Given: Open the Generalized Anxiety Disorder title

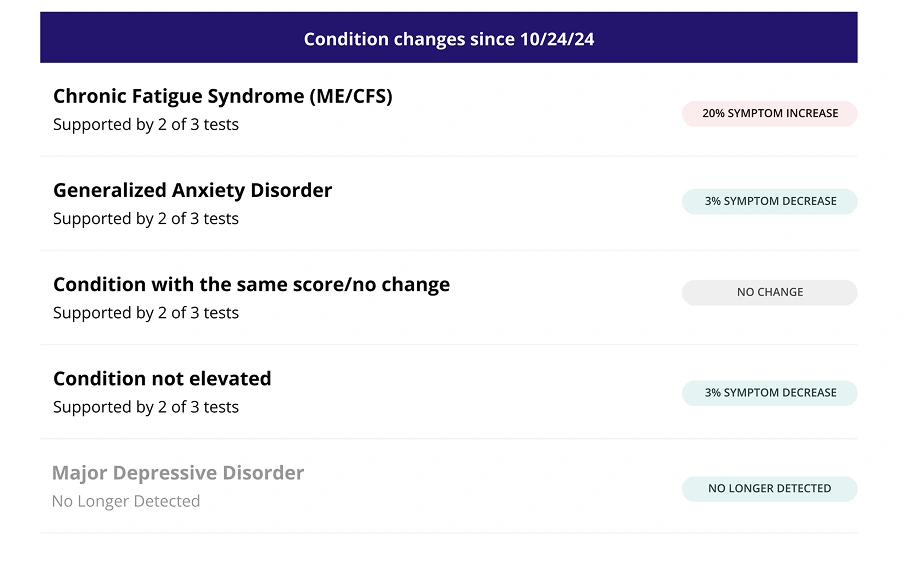Looking at the screenshot, I should (193, 190).
